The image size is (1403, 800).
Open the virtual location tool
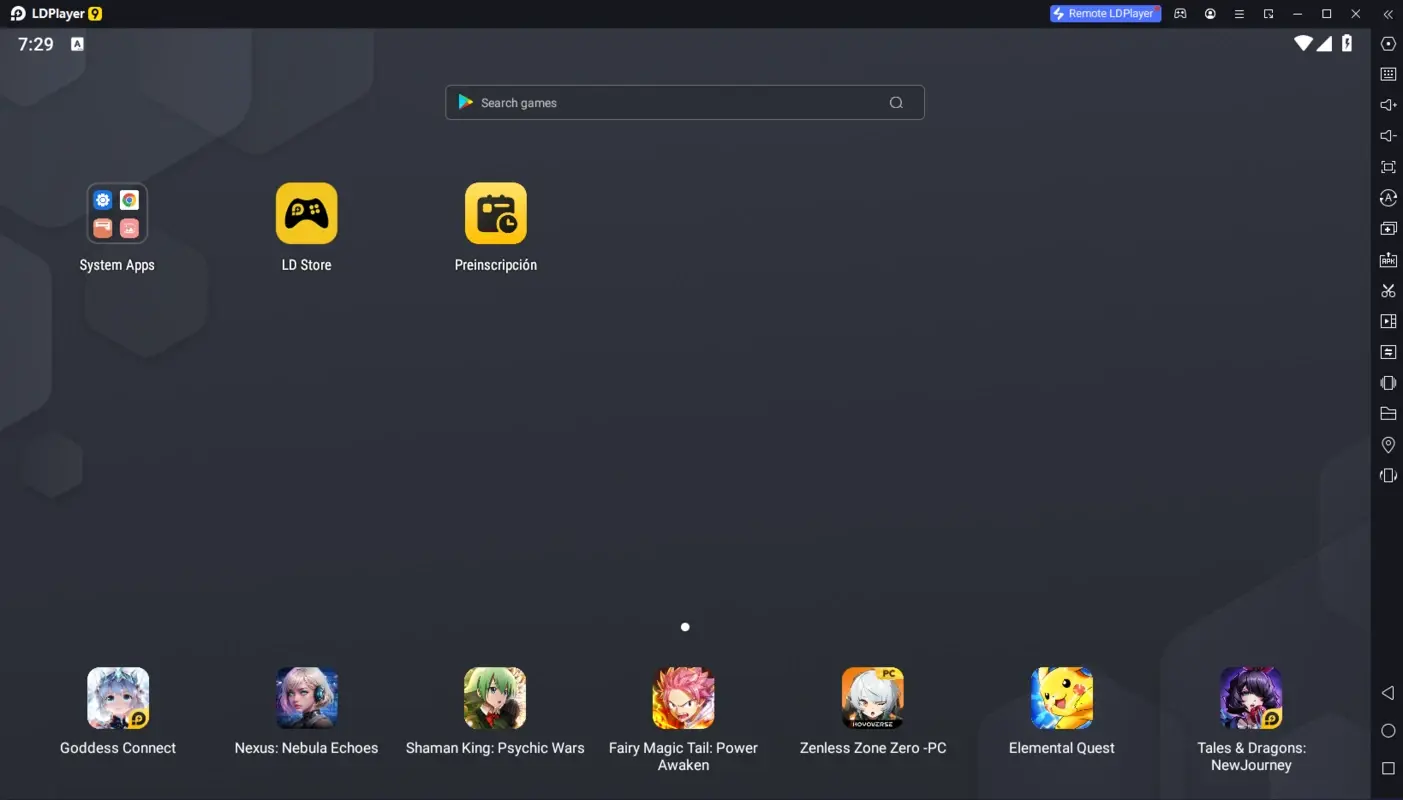1388,444
